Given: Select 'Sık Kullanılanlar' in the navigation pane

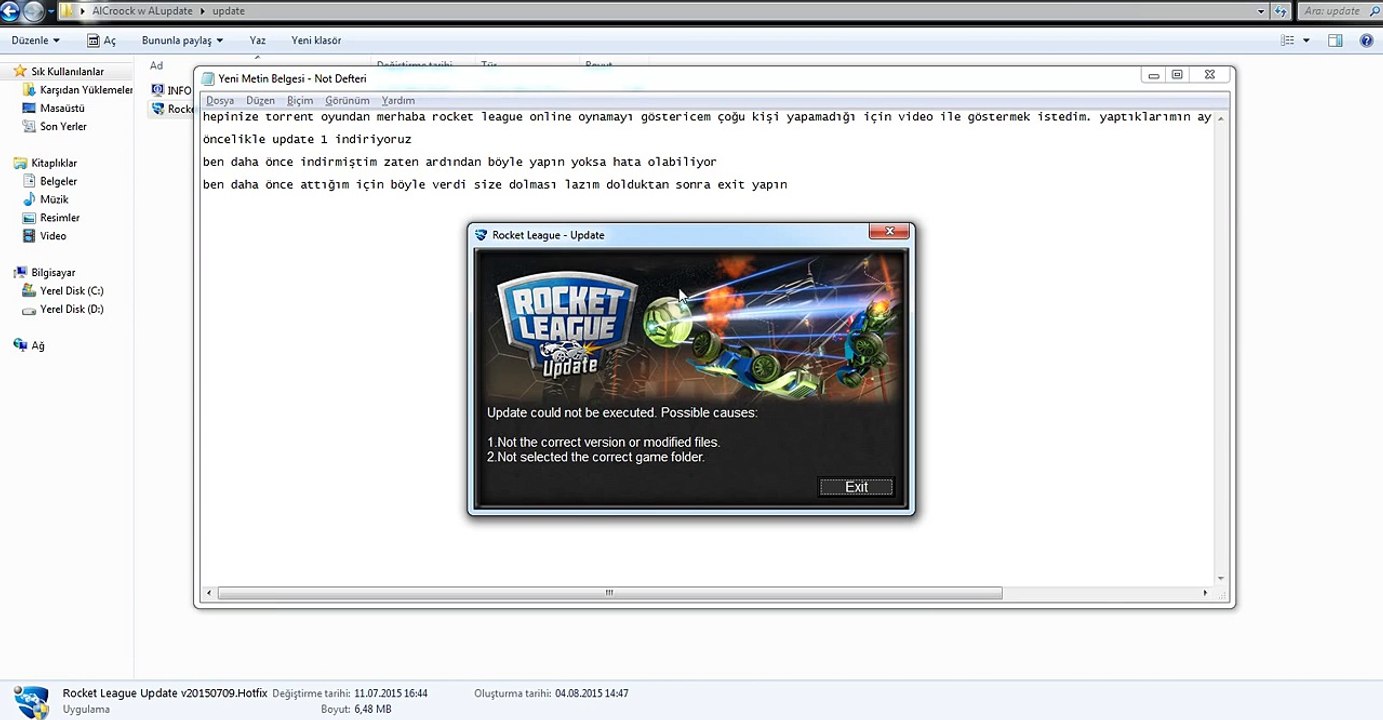Looking at the screenshot, I should [x=68, y=72].
